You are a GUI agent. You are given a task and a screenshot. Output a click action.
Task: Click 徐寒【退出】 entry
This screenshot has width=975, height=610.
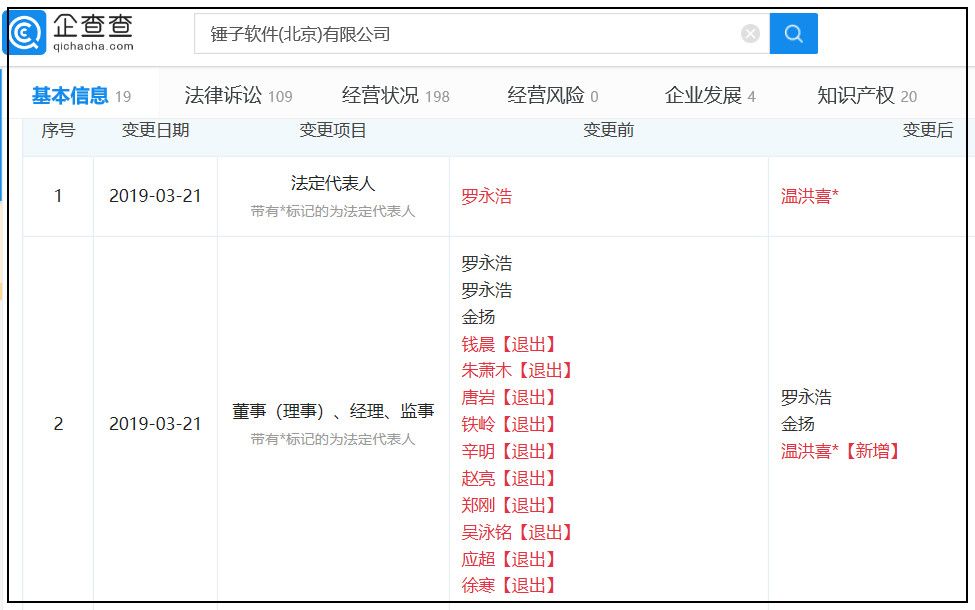pos(509,585)
